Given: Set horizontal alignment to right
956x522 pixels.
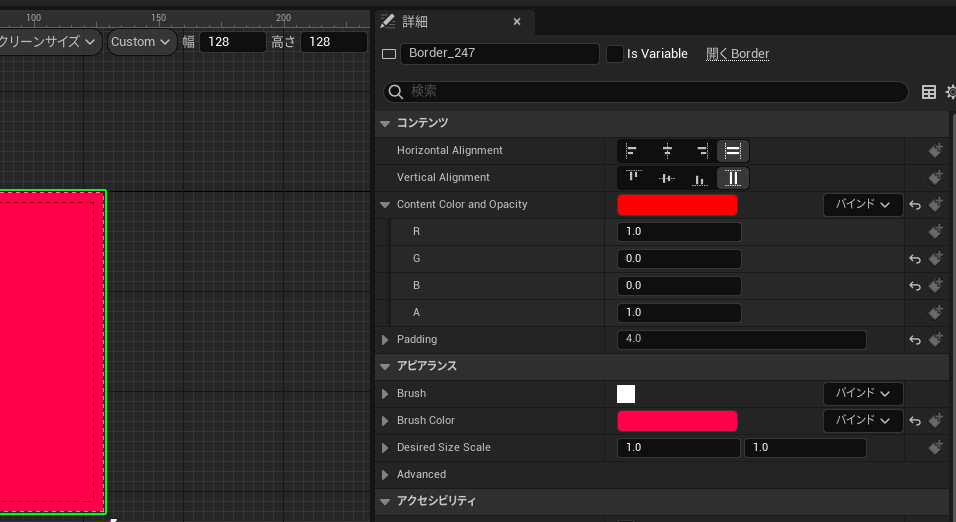Looking at the screenshot, I should coord(702,151).
